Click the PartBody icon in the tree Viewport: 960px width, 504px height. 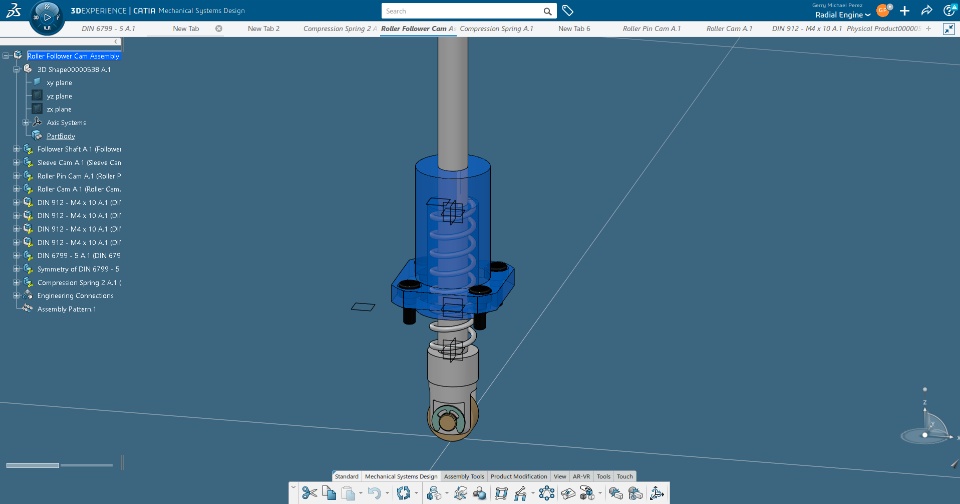[37, 135]
